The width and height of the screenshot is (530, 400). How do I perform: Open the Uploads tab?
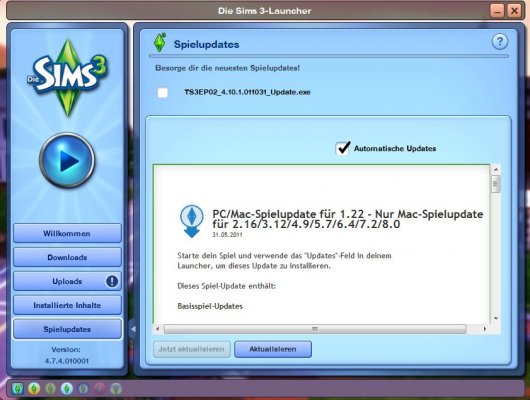(67, 281)
